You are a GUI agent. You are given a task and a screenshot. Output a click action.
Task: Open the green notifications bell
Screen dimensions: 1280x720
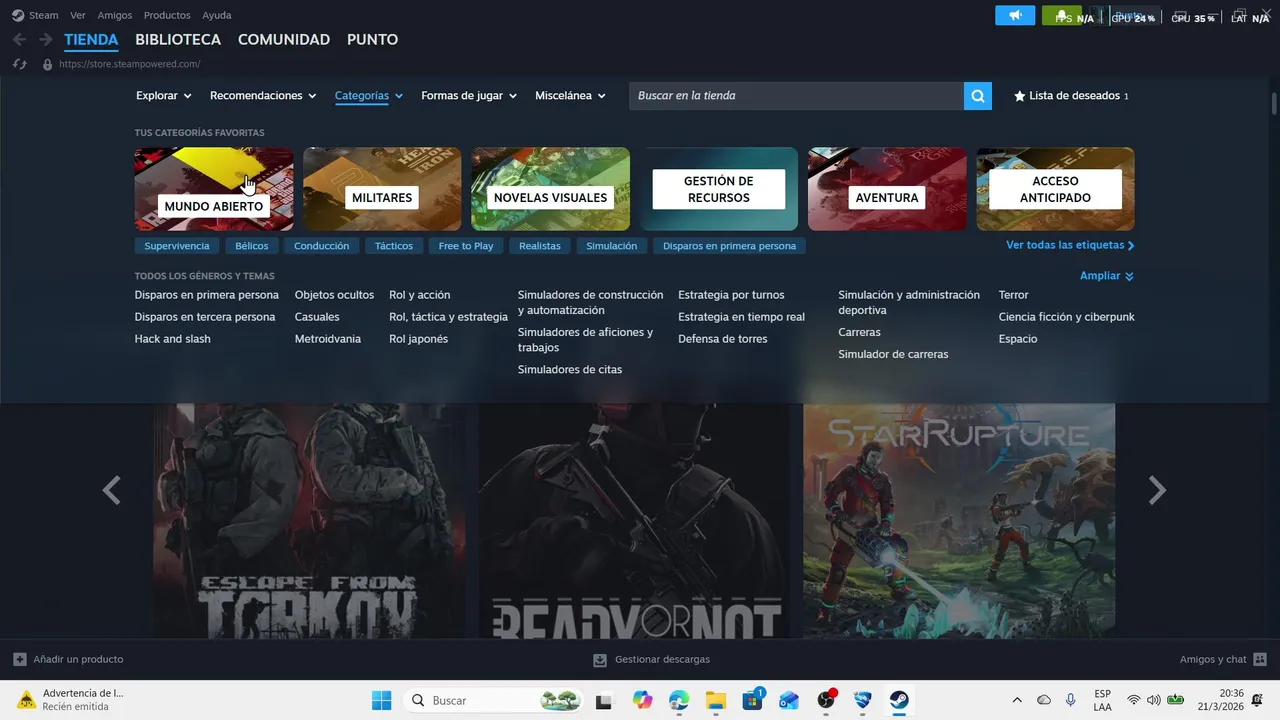pyautogui.click(x=1061, y=16)
